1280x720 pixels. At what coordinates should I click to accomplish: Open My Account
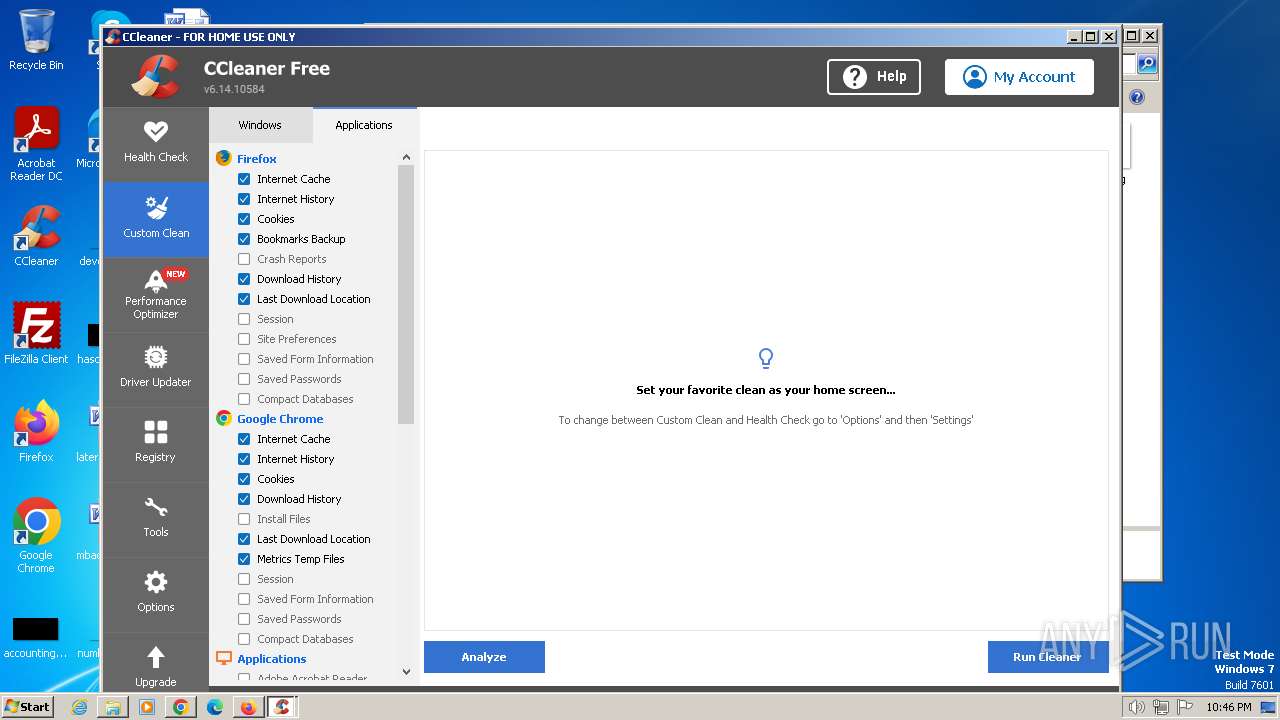[x=1019, y=77]
